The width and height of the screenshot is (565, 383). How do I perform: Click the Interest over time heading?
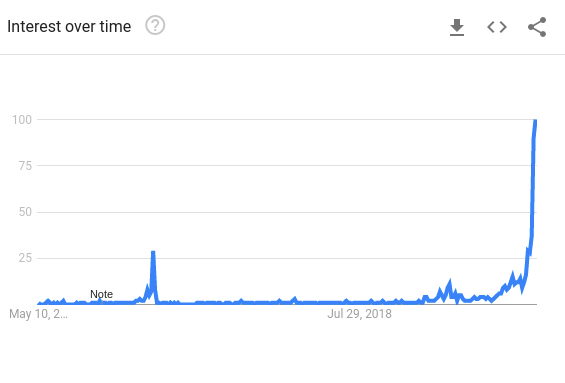(69, 27)
